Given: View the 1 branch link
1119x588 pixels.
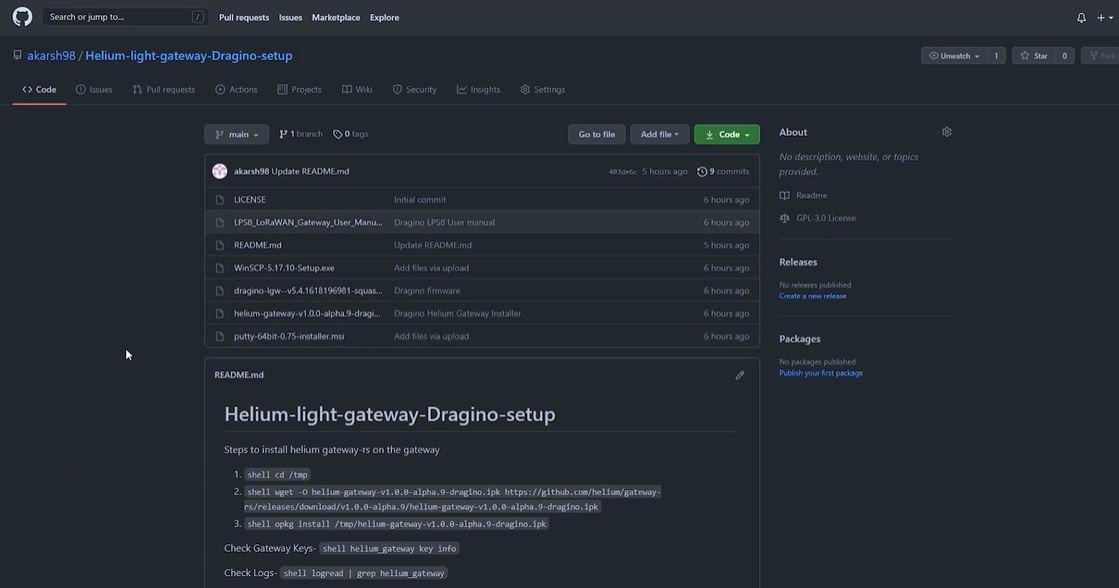Looking at the screenshot, I should click(300, 134).
